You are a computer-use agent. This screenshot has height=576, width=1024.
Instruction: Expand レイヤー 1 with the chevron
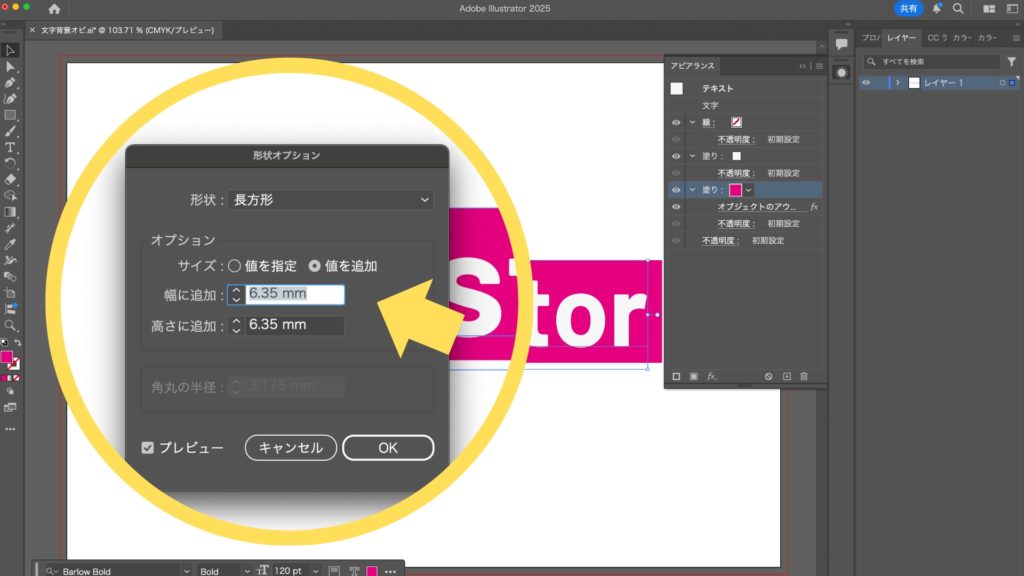point(897,83)
